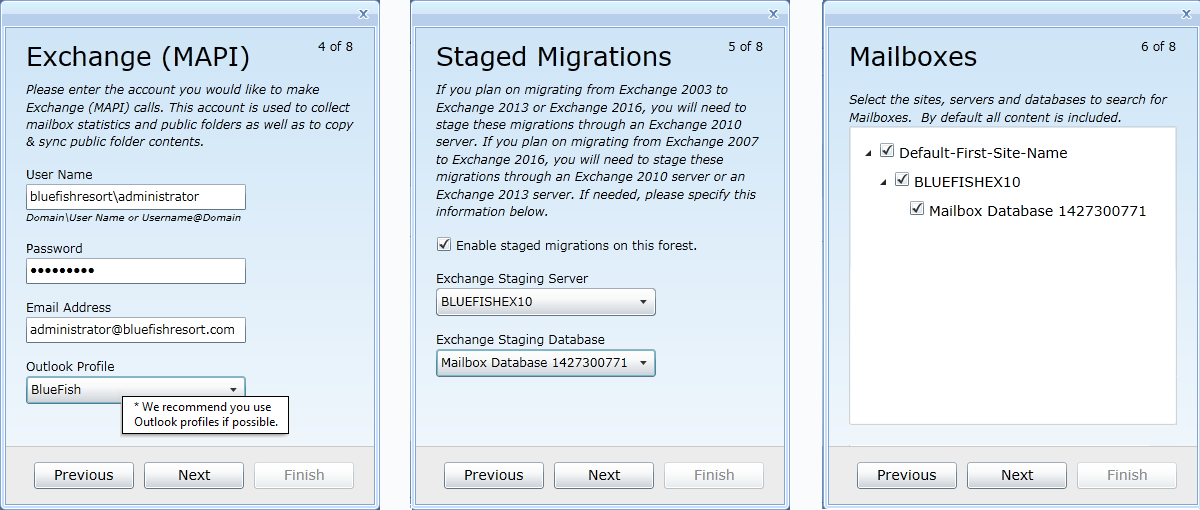Image resolution: width=1200 pixels, height=510 pixels.
Task: Open the Outlook Profile dropdown
Action: click(x=232, y=389)
